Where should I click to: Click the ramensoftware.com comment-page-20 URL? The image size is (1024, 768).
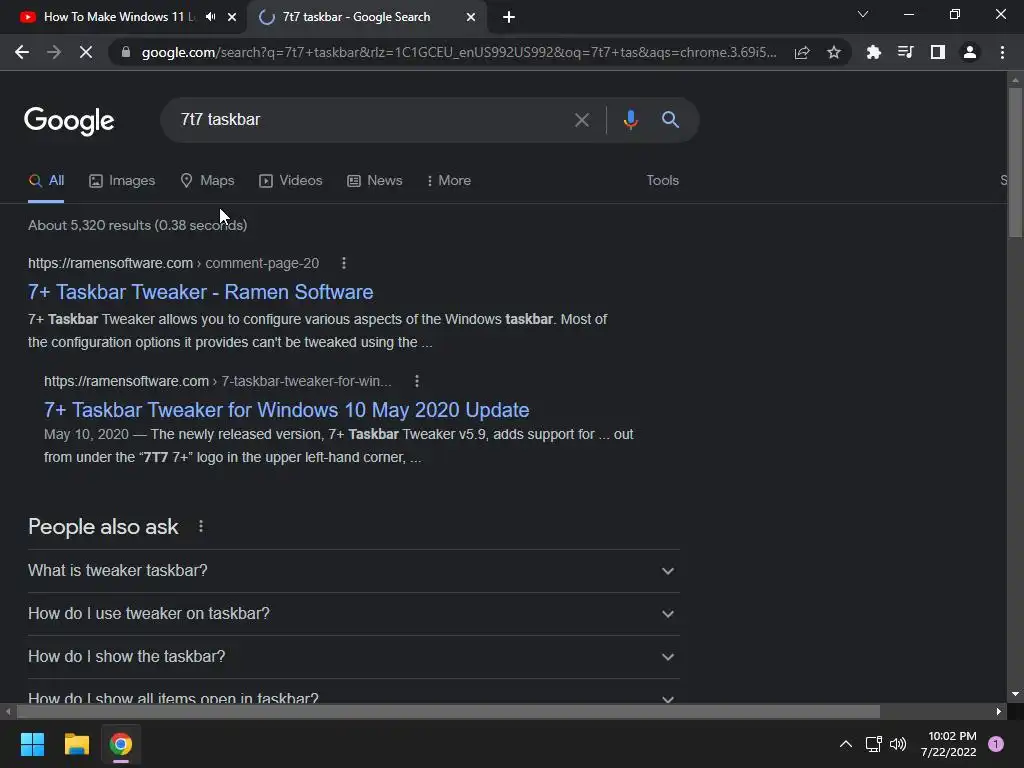tap(173, 263)
